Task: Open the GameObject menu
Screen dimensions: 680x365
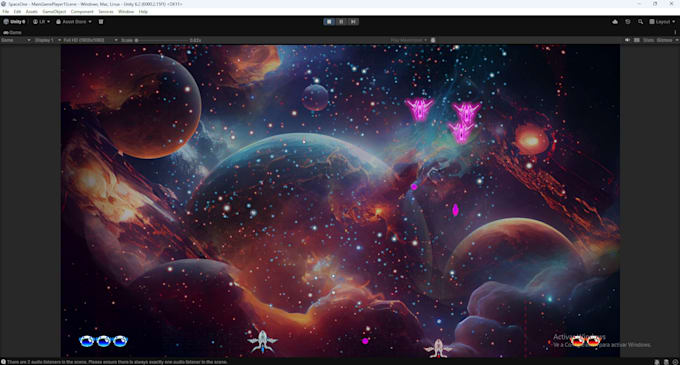Action: point(54,12)
